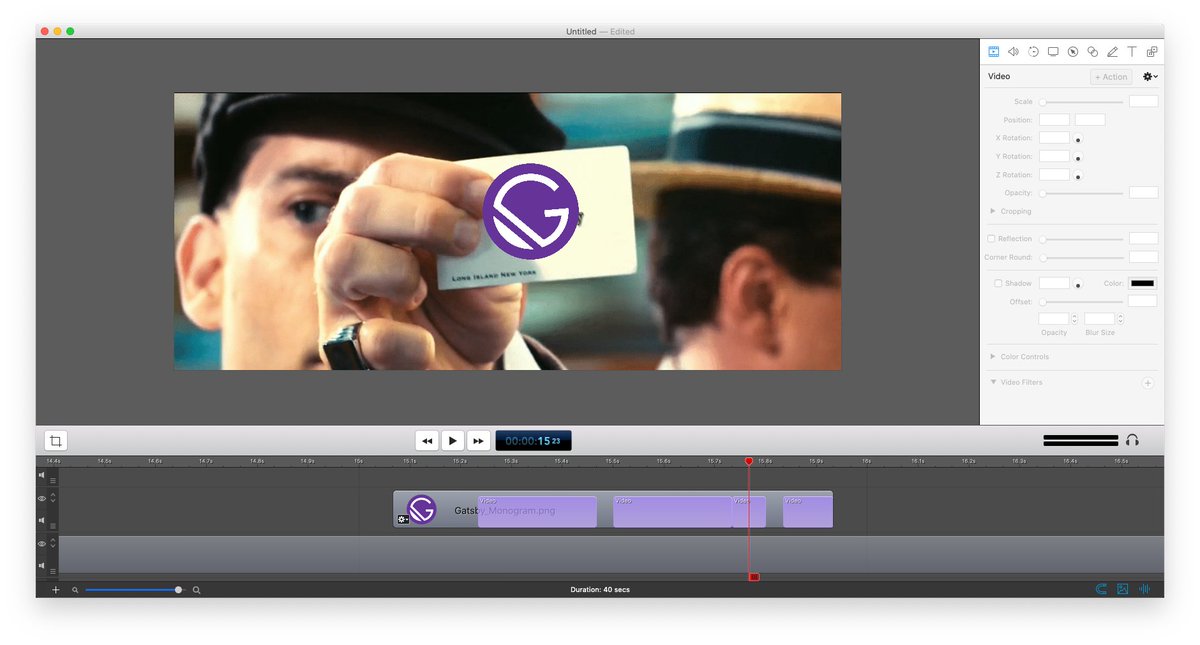Click the Opacity slider

pos(1081,193)
